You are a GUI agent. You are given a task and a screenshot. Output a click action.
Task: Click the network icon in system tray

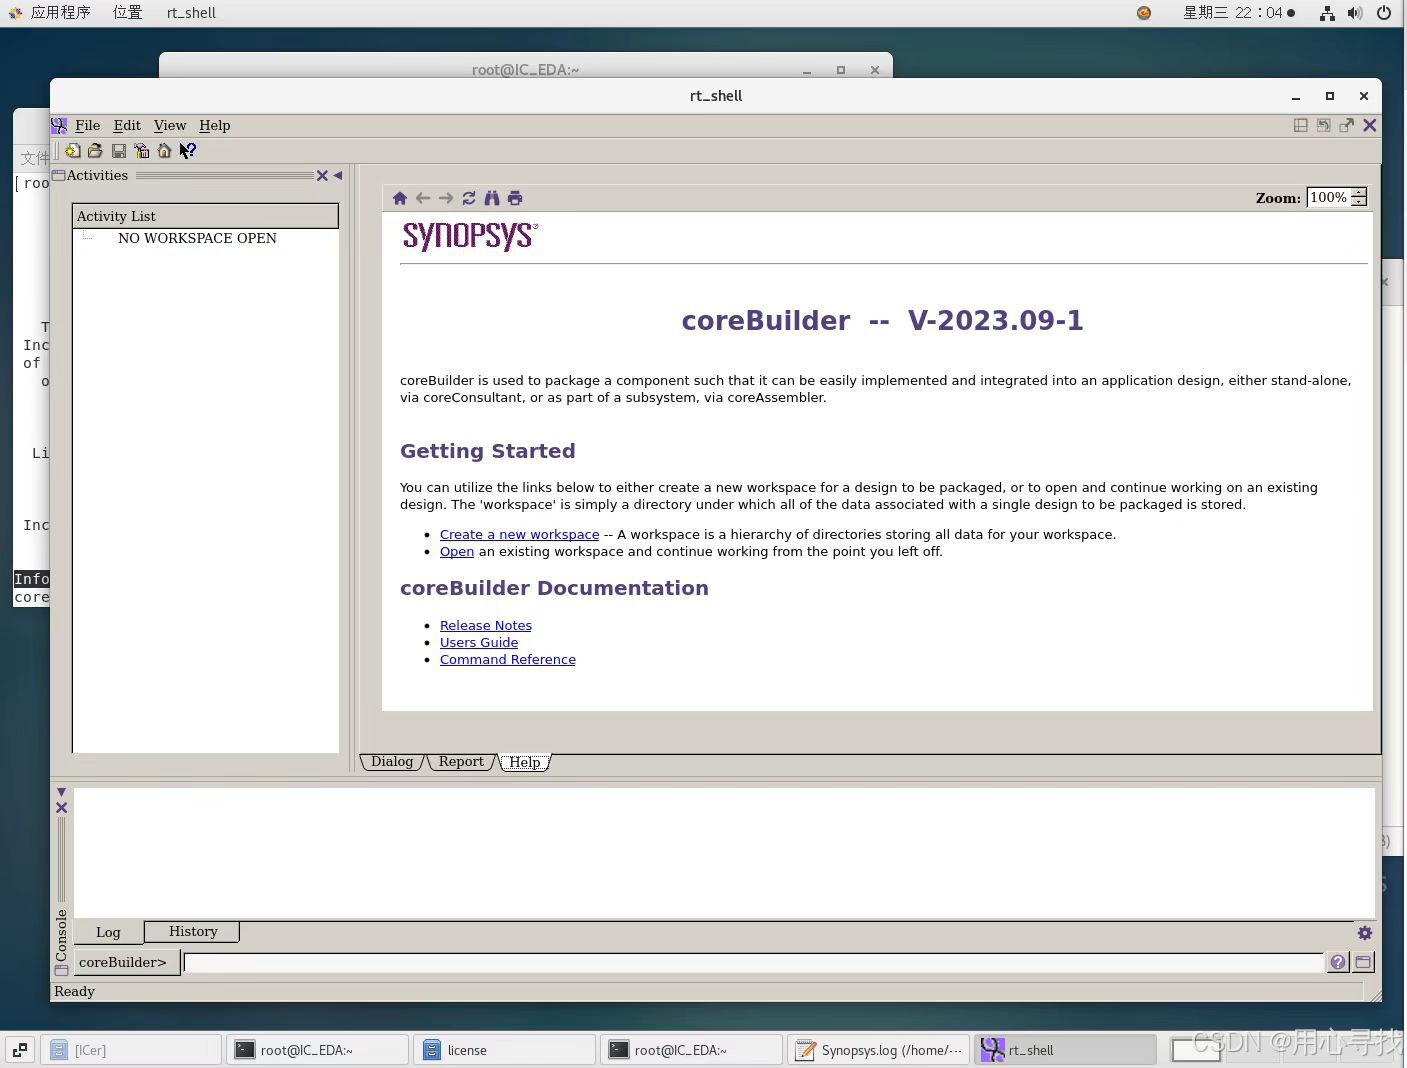pyautogui.click(x=1327, y=13)
